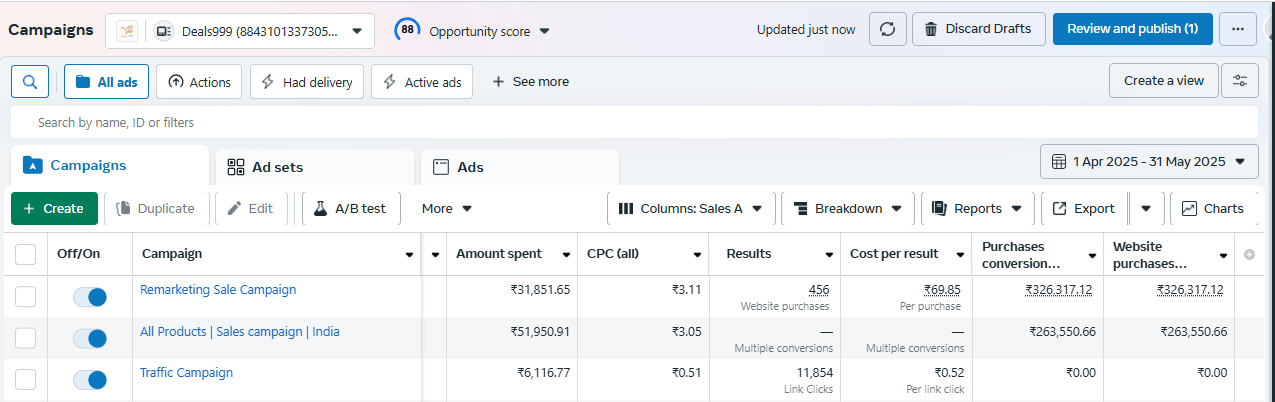Open the date range 1 Apr–31 May dropdown
This screenshot has height=402, width=1275.
[x=1149, y=161]
